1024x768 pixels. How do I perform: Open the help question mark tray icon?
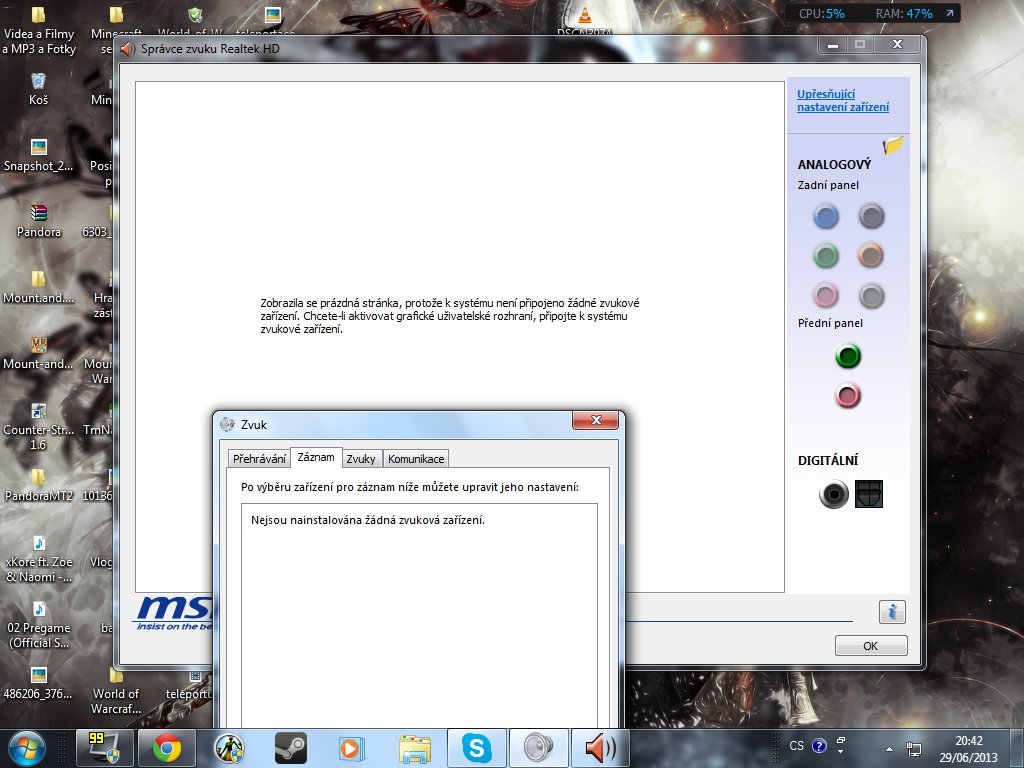pos(819,746)
